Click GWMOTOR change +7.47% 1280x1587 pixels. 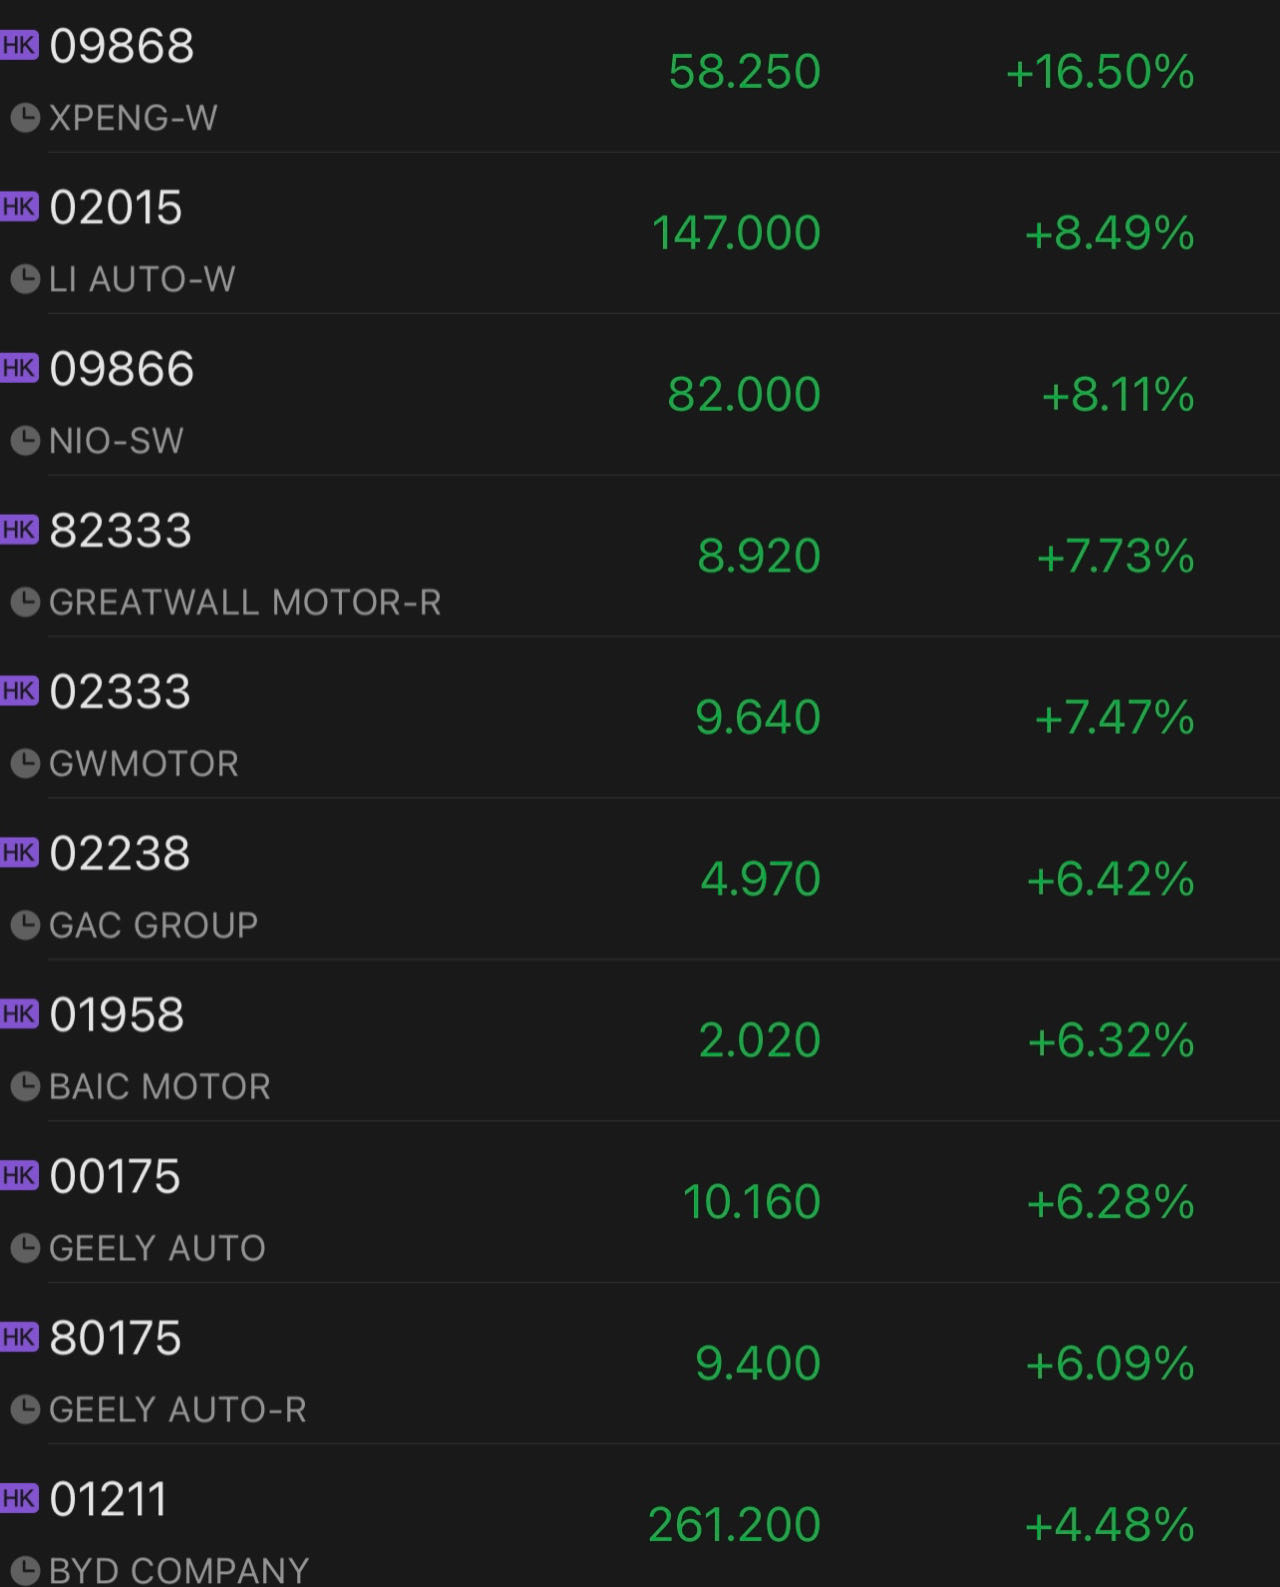(x=1114, y=718)
